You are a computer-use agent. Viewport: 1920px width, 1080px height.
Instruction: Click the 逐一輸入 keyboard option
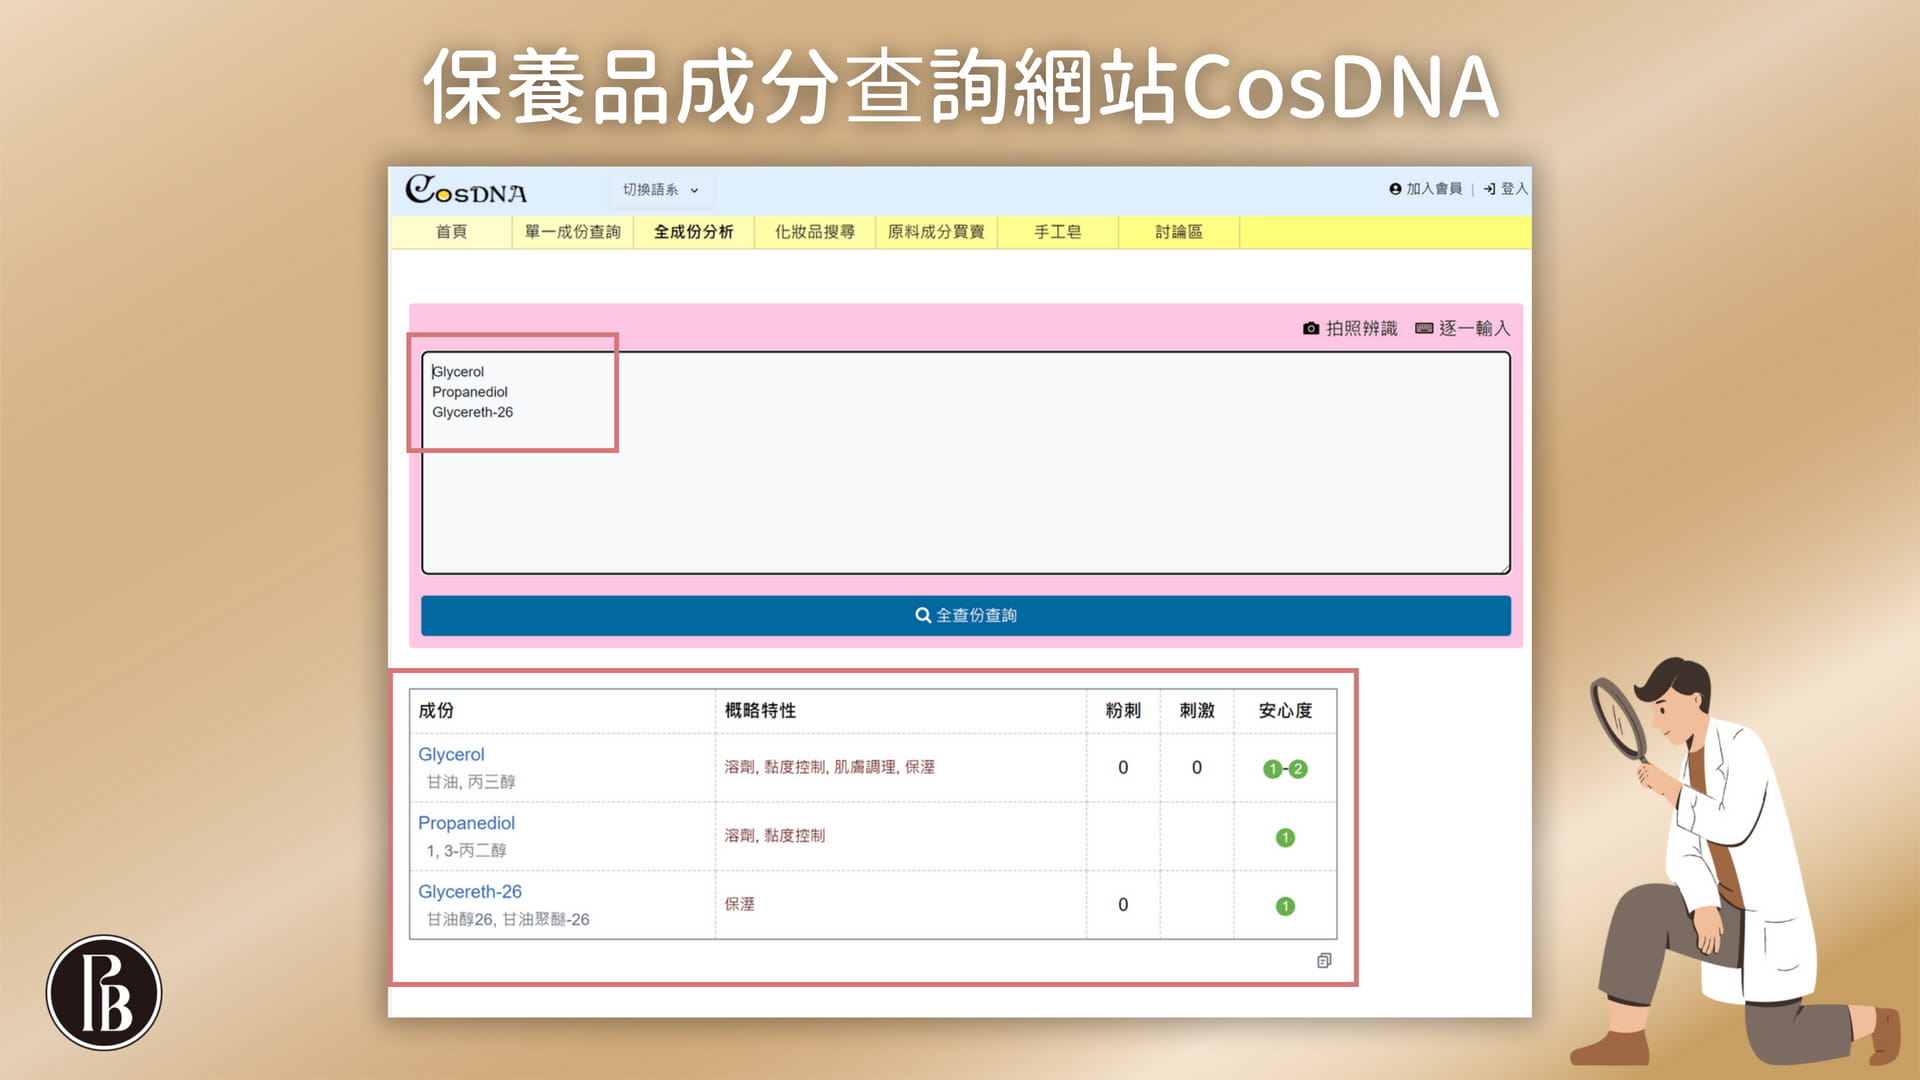[x=1463, y=328]
